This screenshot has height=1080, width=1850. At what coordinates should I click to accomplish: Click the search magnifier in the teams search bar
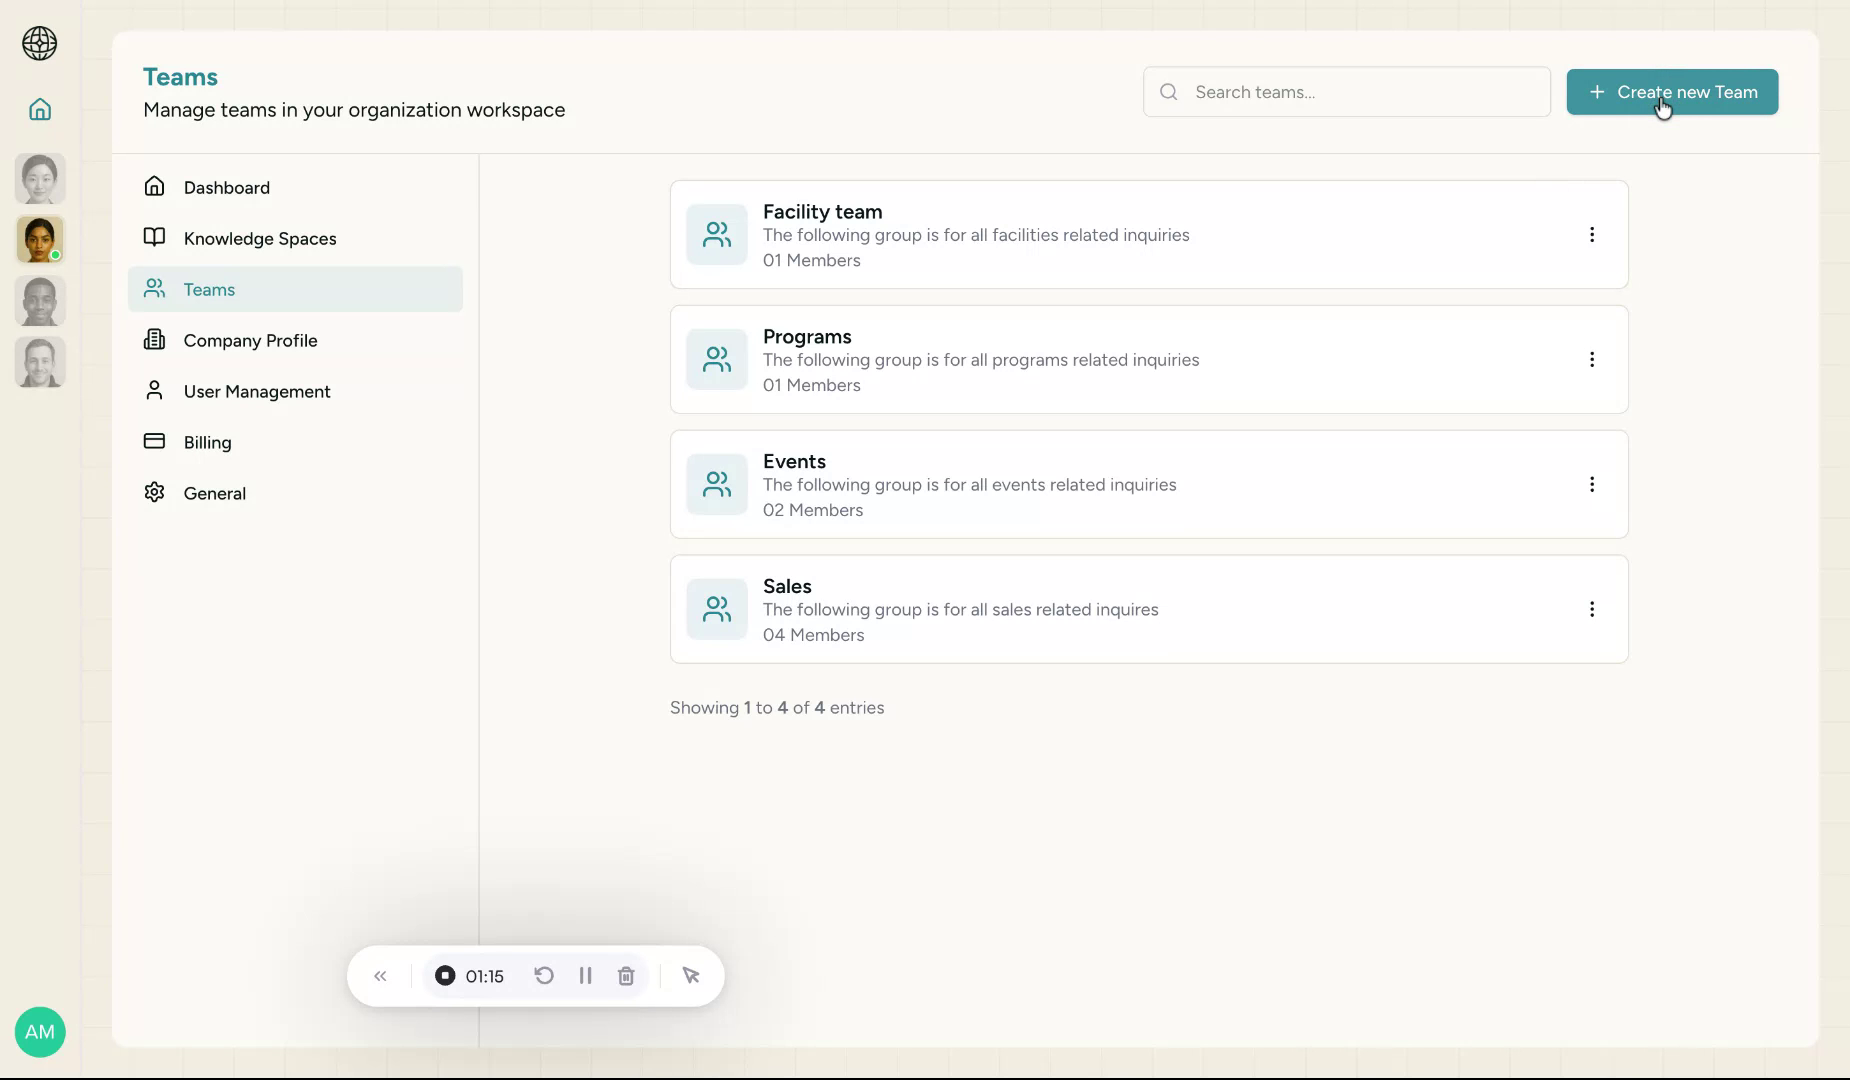click(1168, 91)
